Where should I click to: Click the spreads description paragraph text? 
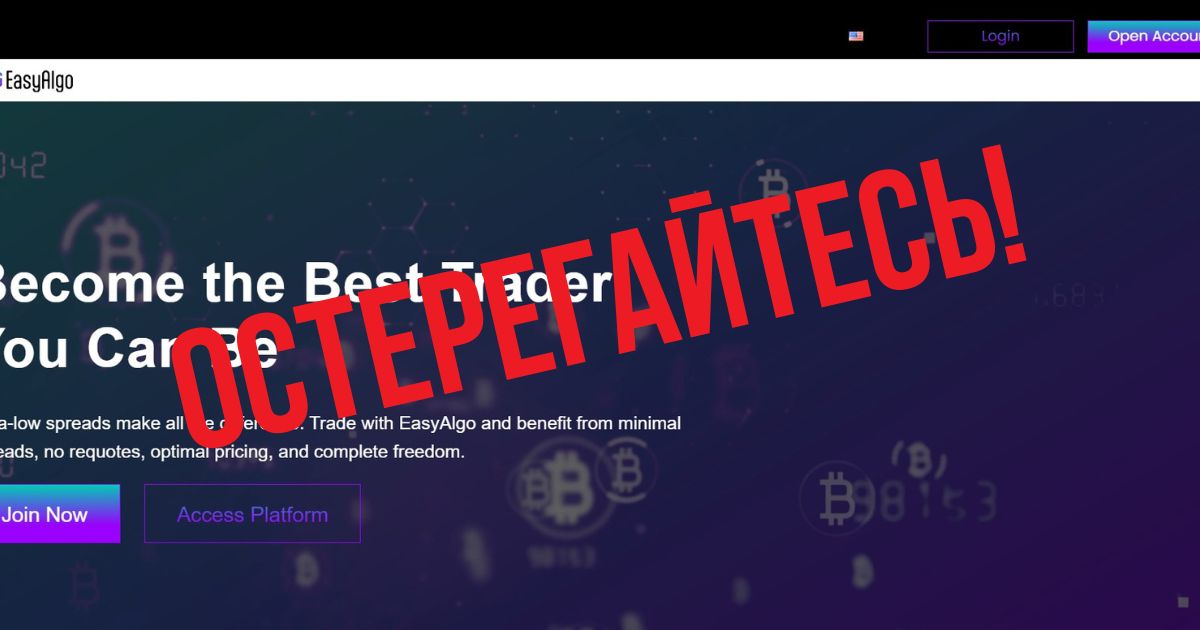click(340, 437)
